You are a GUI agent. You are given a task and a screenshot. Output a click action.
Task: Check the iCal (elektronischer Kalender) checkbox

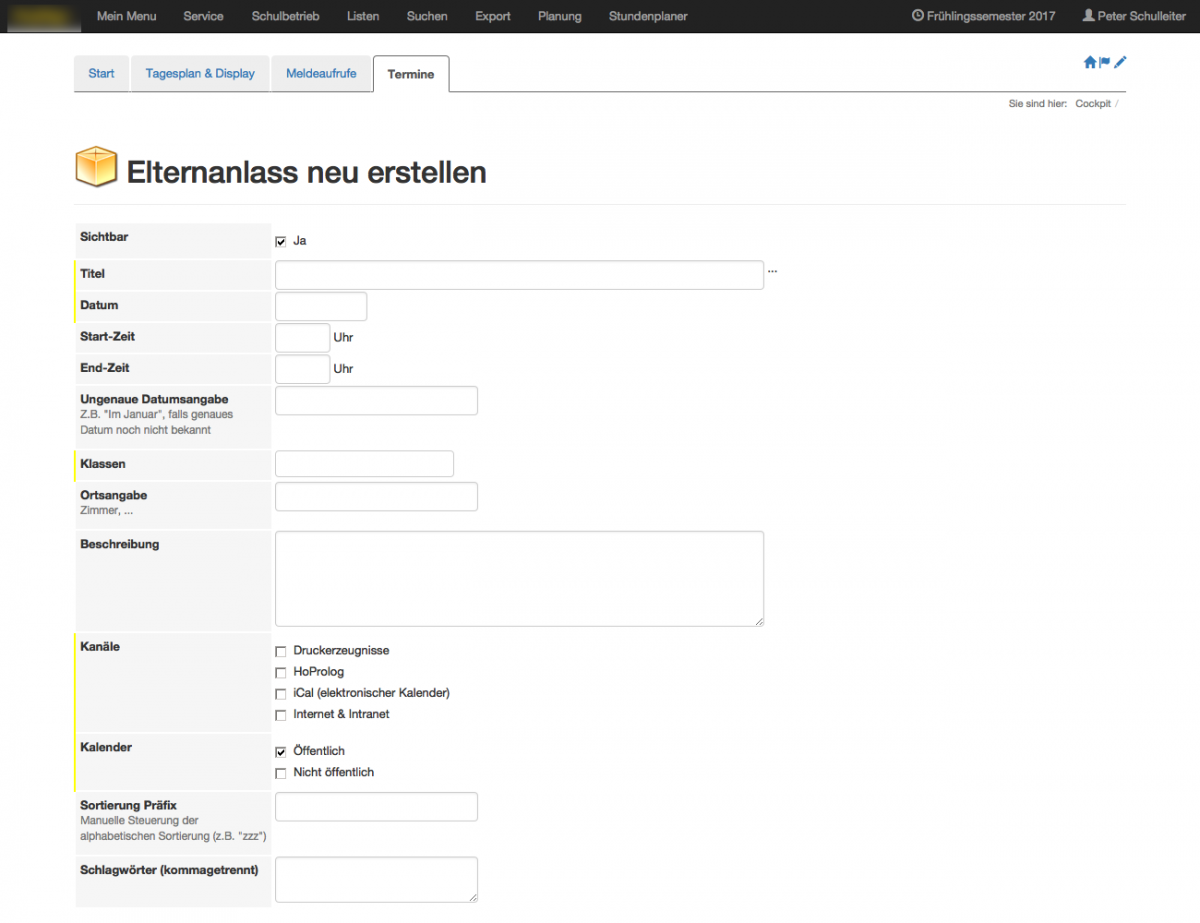[281, 694]
